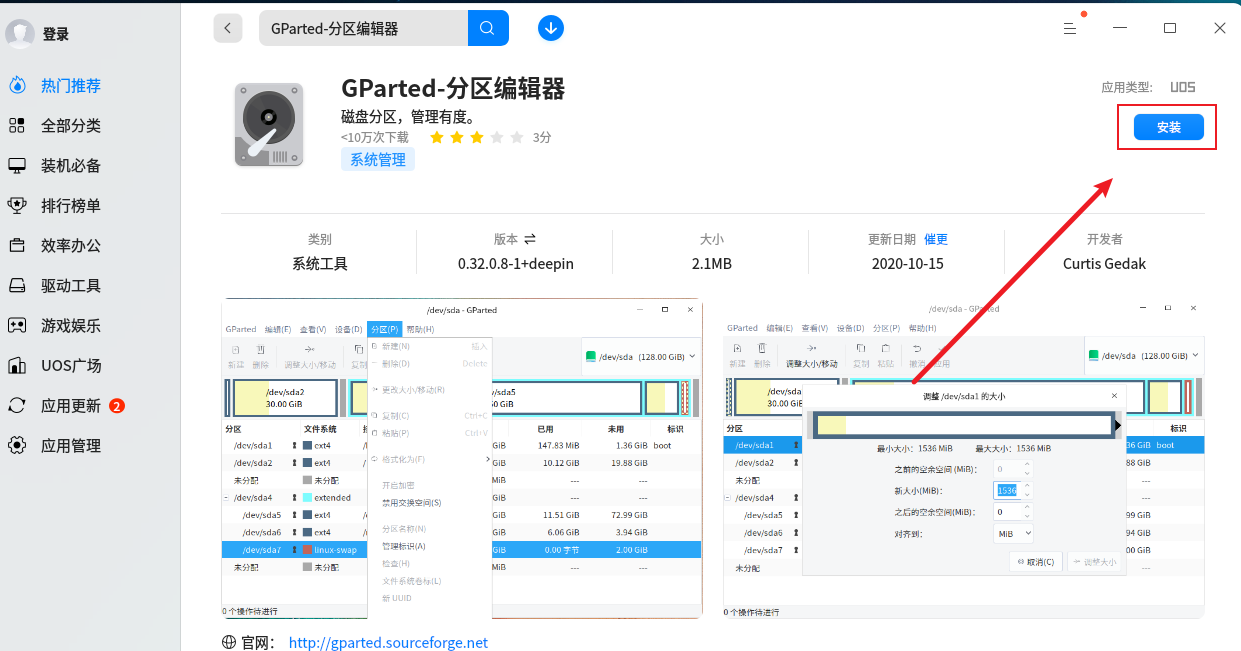Open the gparted.sourceforge.net link
Image resolution: width=1241 pixels, height=651 pixels.
pos(388,642)
